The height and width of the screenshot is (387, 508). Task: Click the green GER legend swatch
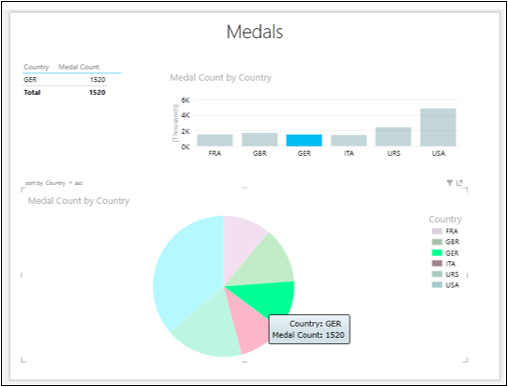click(x=437, y=253)
